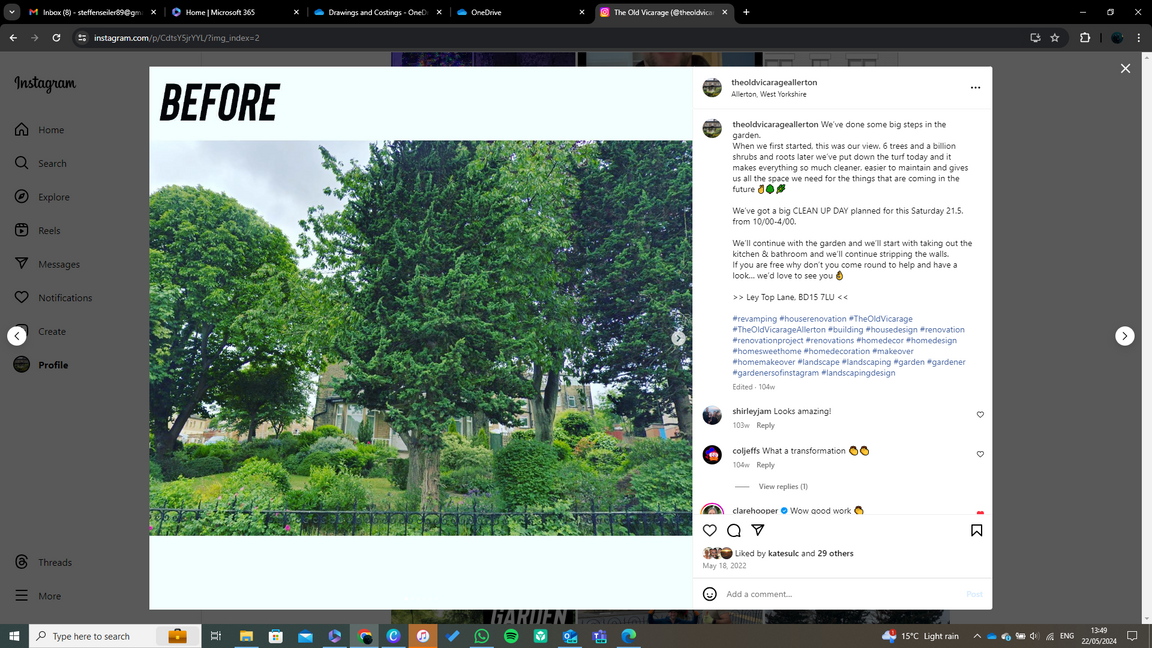Open Spotify from the taskbar
The height and width of the screenshot is (648, 1152).
point(511,636)
